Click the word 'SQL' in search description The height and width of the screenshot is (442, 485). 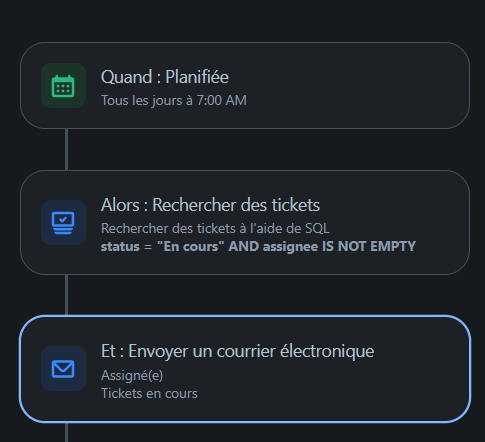(317, 228)
